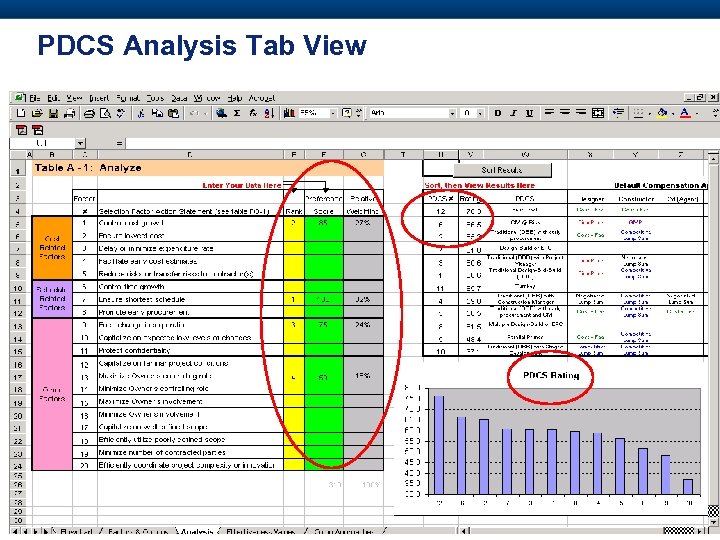
Task: Open the View menu
Action: click(74, 98)
